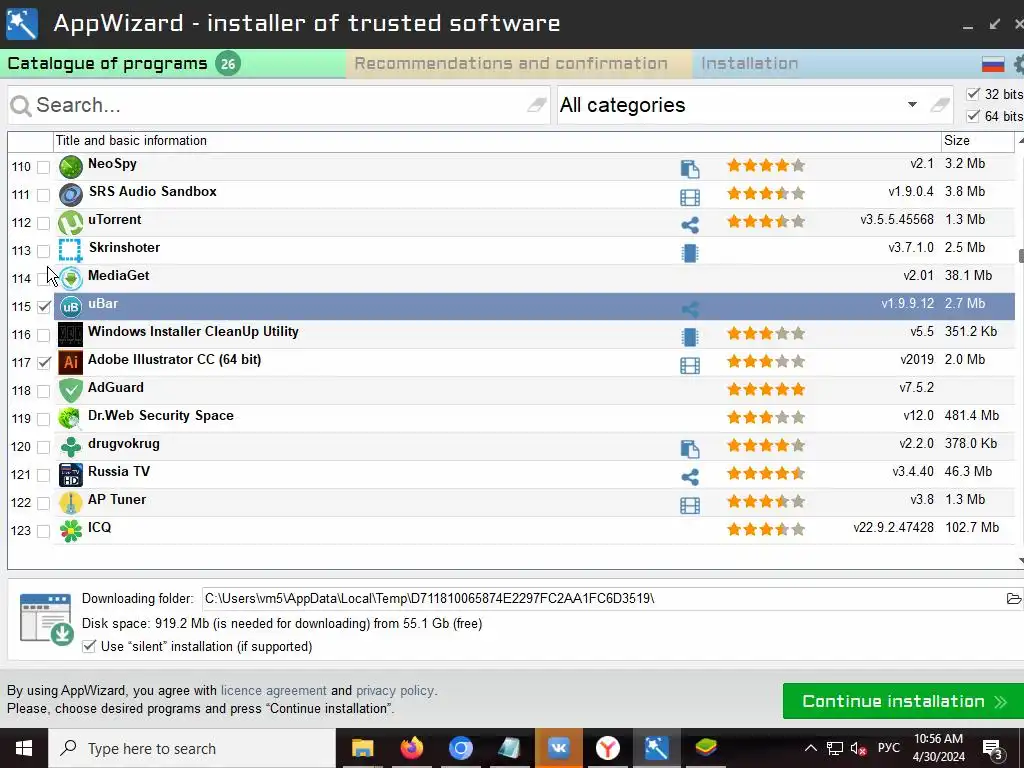Image resolution: width=1024 pixels, height=768 pixels.
Task: Open File Explorer from the taskbar
Action: click(362, 748)
